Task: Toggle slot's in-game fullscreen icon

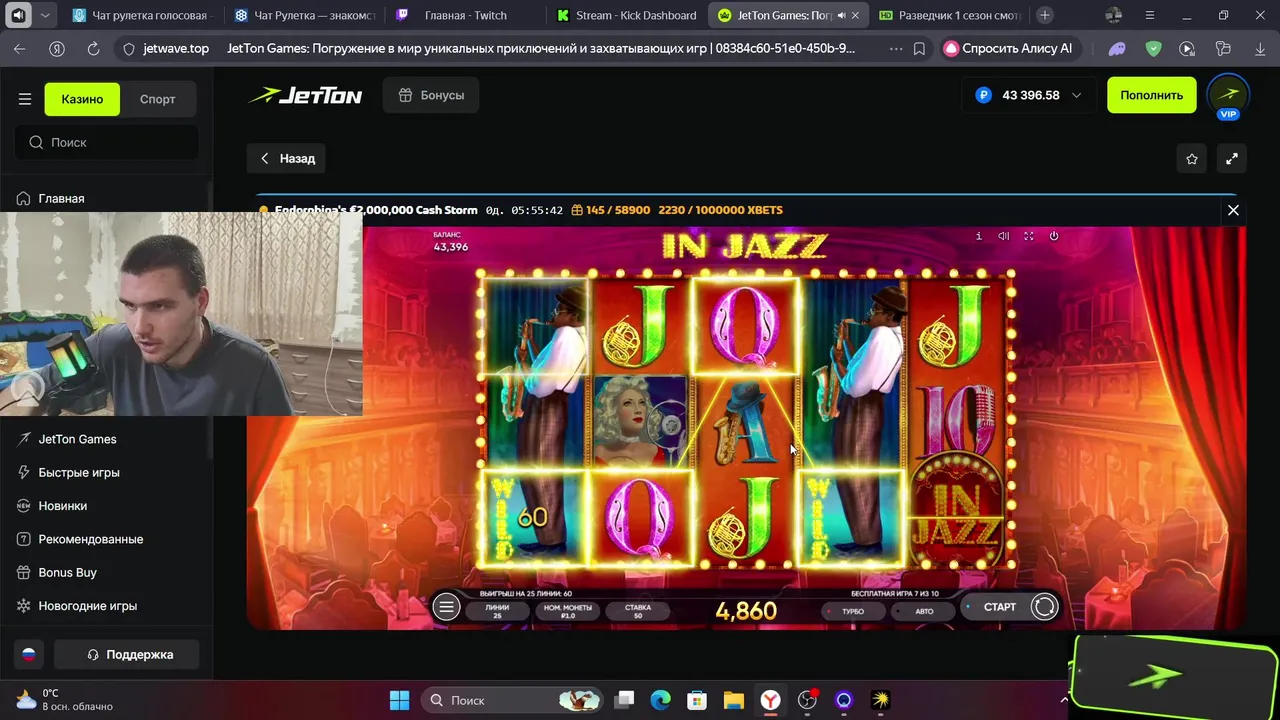Action: click(x=1028, y=236)
